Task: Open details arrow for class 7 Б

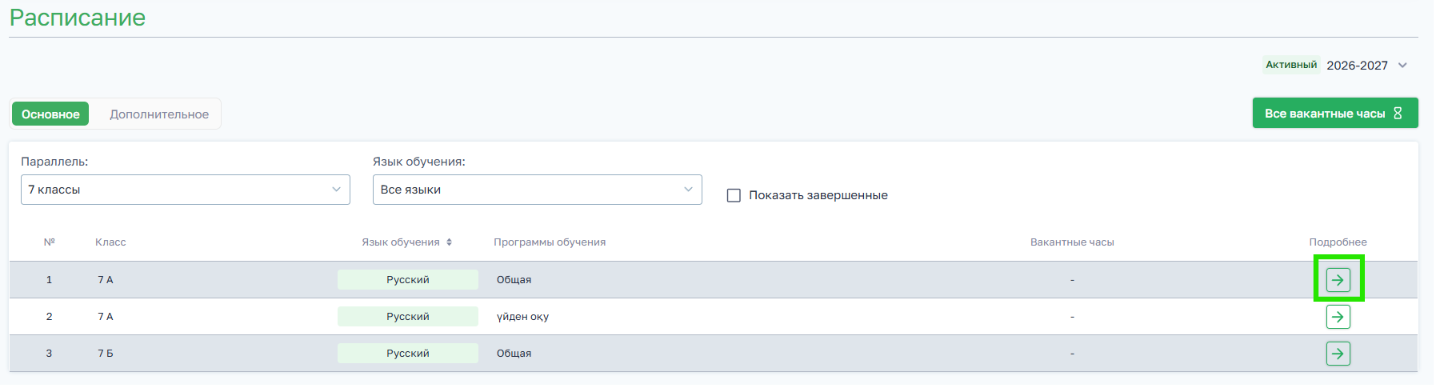Action: pyautogui.click(x=1338, y=353)
